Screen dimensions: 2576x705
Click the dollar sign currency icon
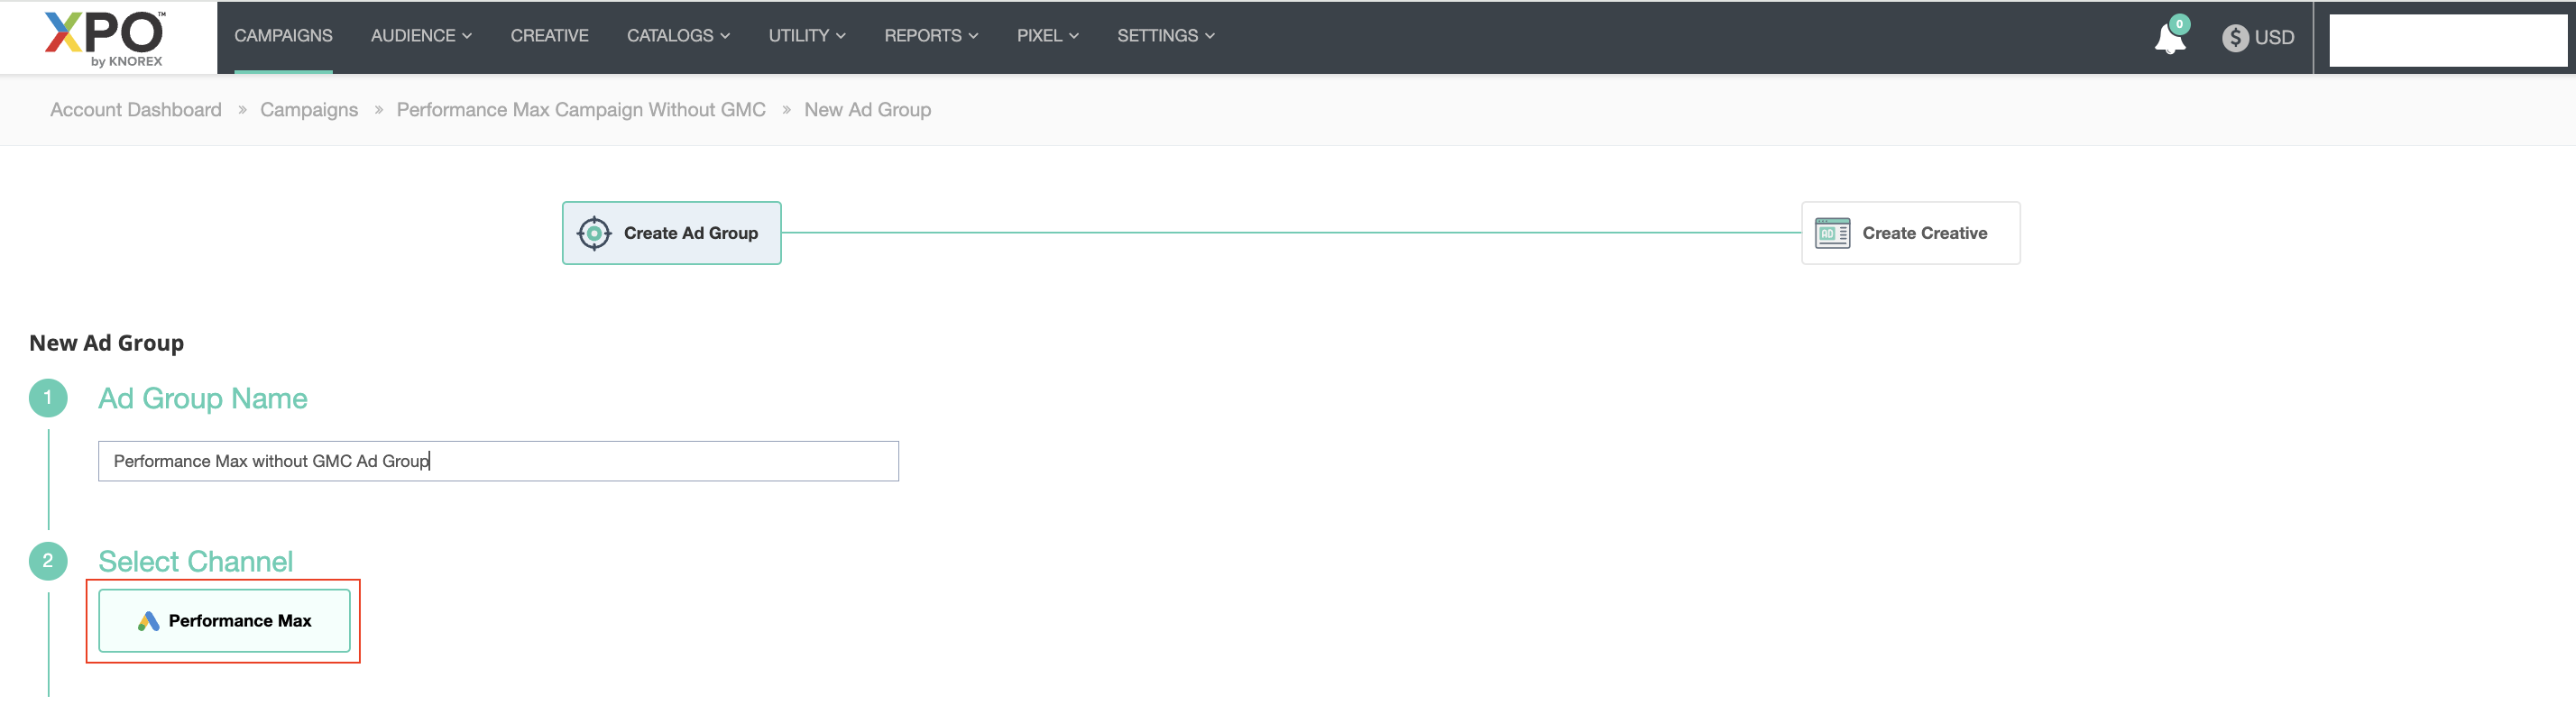(x=2234, y=38)
